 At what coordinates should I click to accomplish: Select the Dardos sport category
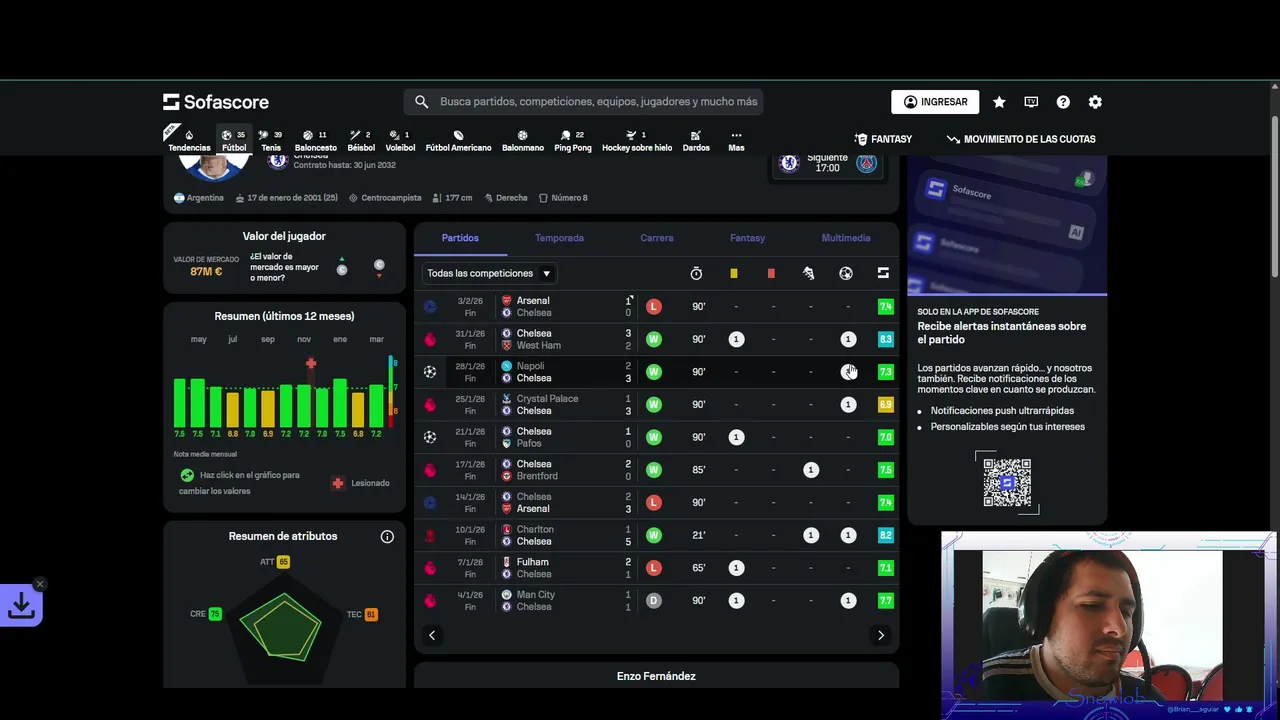(696, 140)
